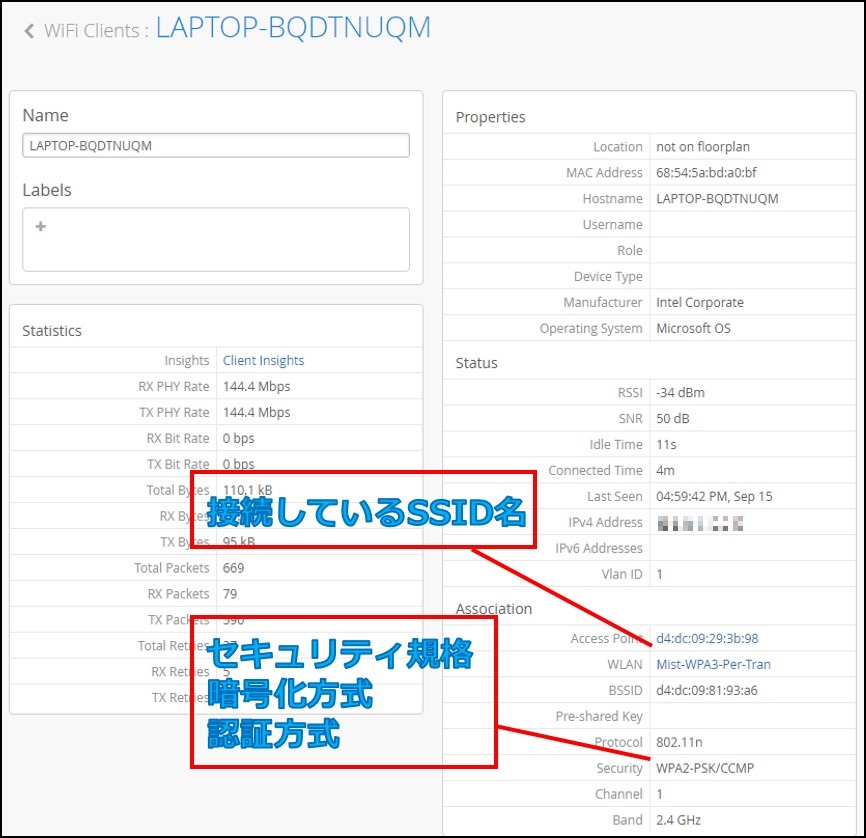Click the page title LAPTOP-BQDTNUQM
The width and height of the screenshot is (866, 838).
click(x=293, y=28)
